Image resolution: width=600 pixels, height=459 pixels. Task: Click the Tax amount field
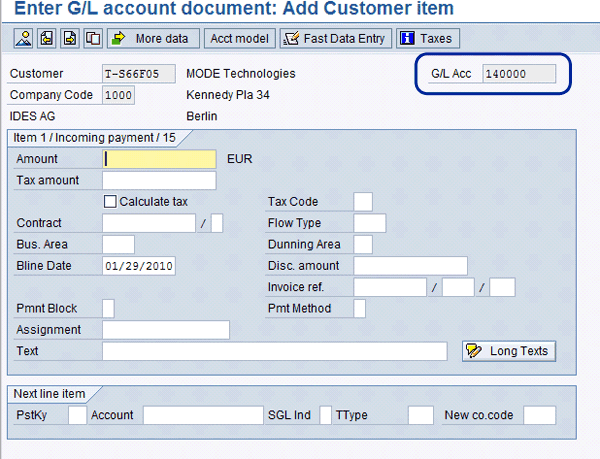click(159, 181)
